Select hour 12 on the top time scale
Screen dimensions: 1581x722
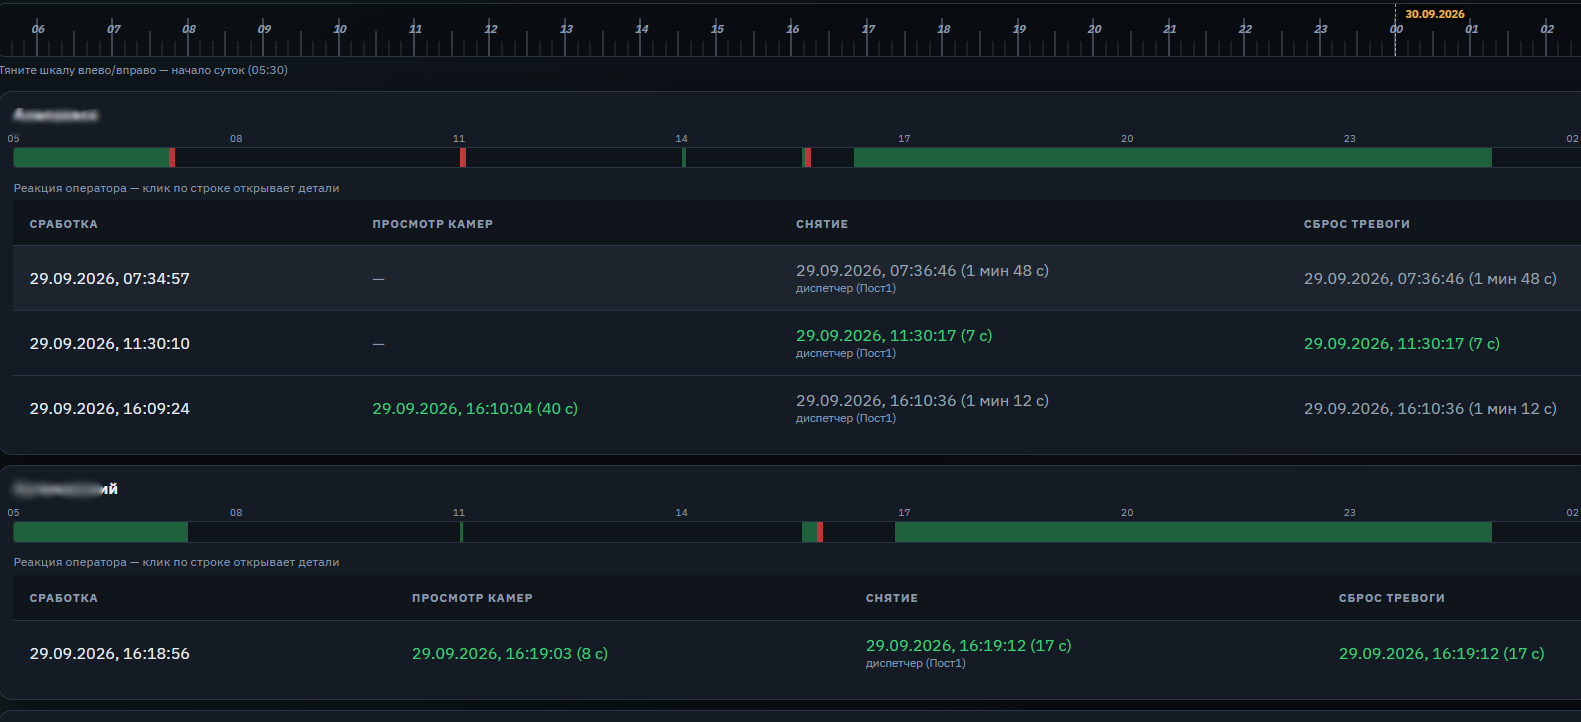490,29
